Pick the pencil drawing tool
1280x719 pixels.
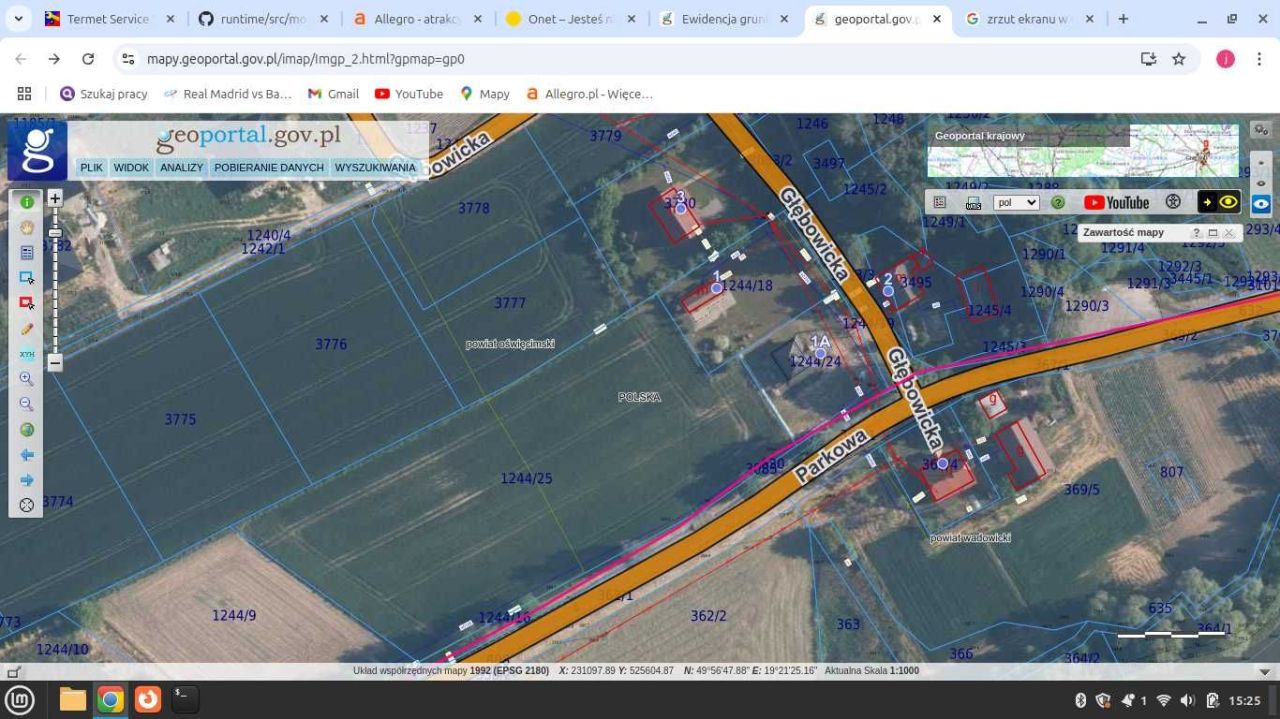pyautogui.click(x=27, y=329)
